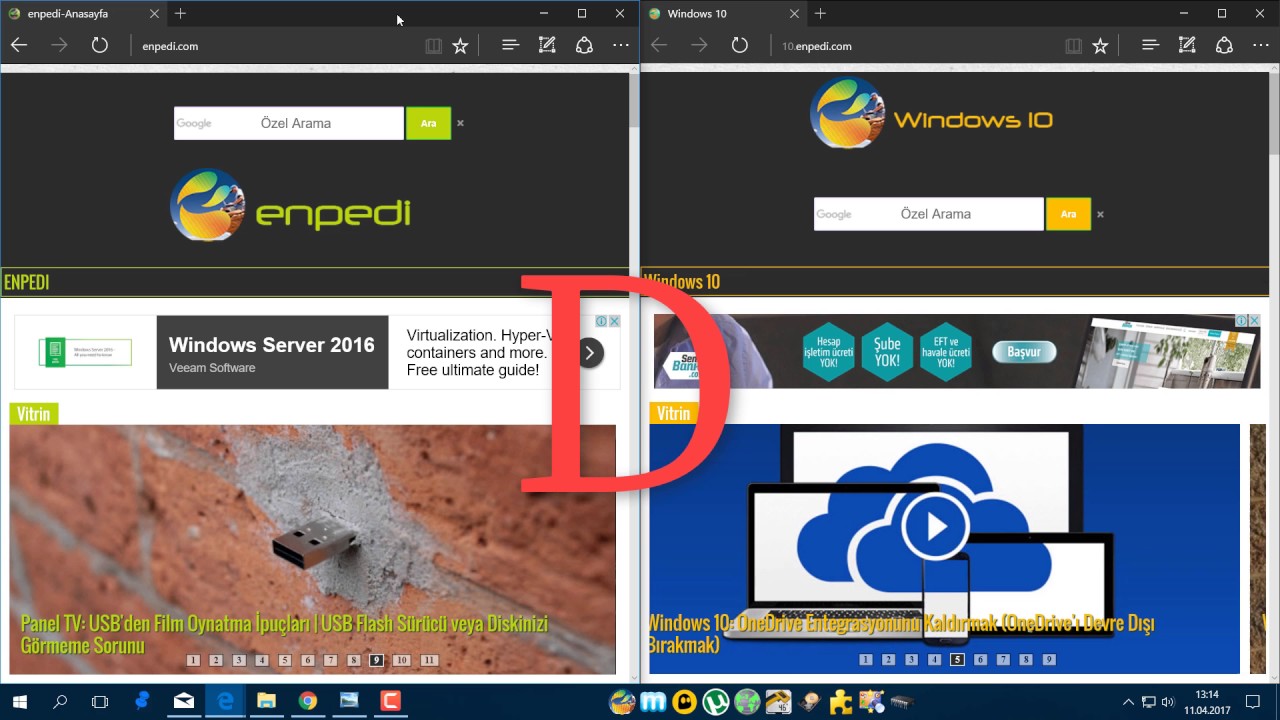
Task: Launch Google Chrome from the taskbar
Action: click(308, 702)
